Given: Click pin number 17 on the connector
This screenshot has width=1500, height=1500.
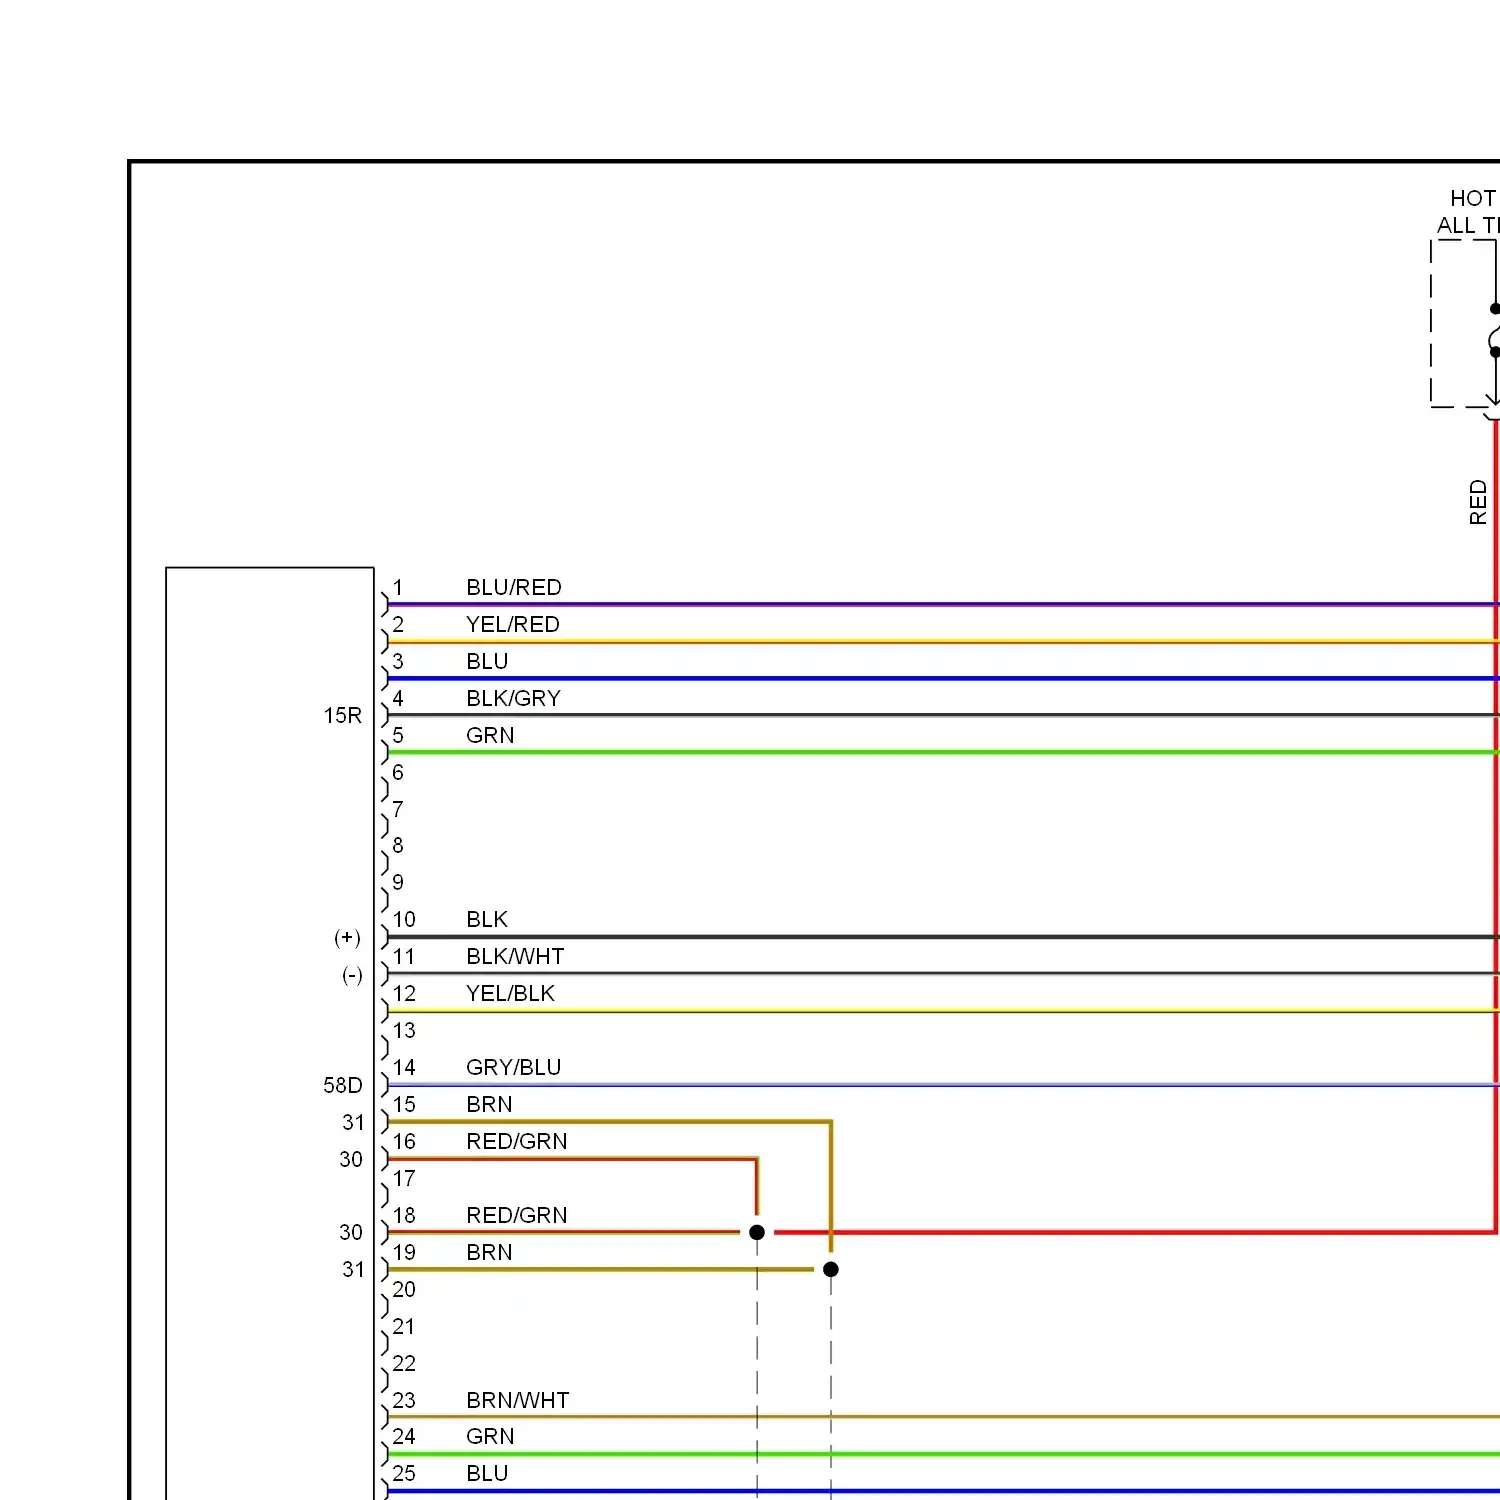Looking at the screenshot, I should (404, 1178).
